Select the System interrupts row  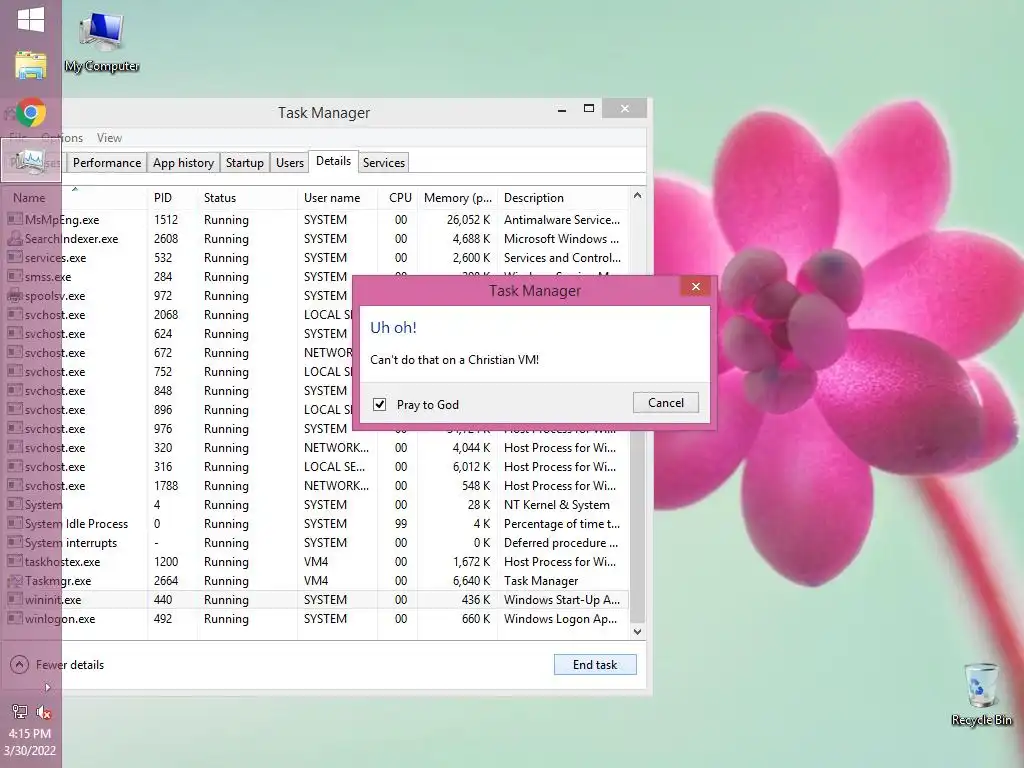click(x=317, y=543)
